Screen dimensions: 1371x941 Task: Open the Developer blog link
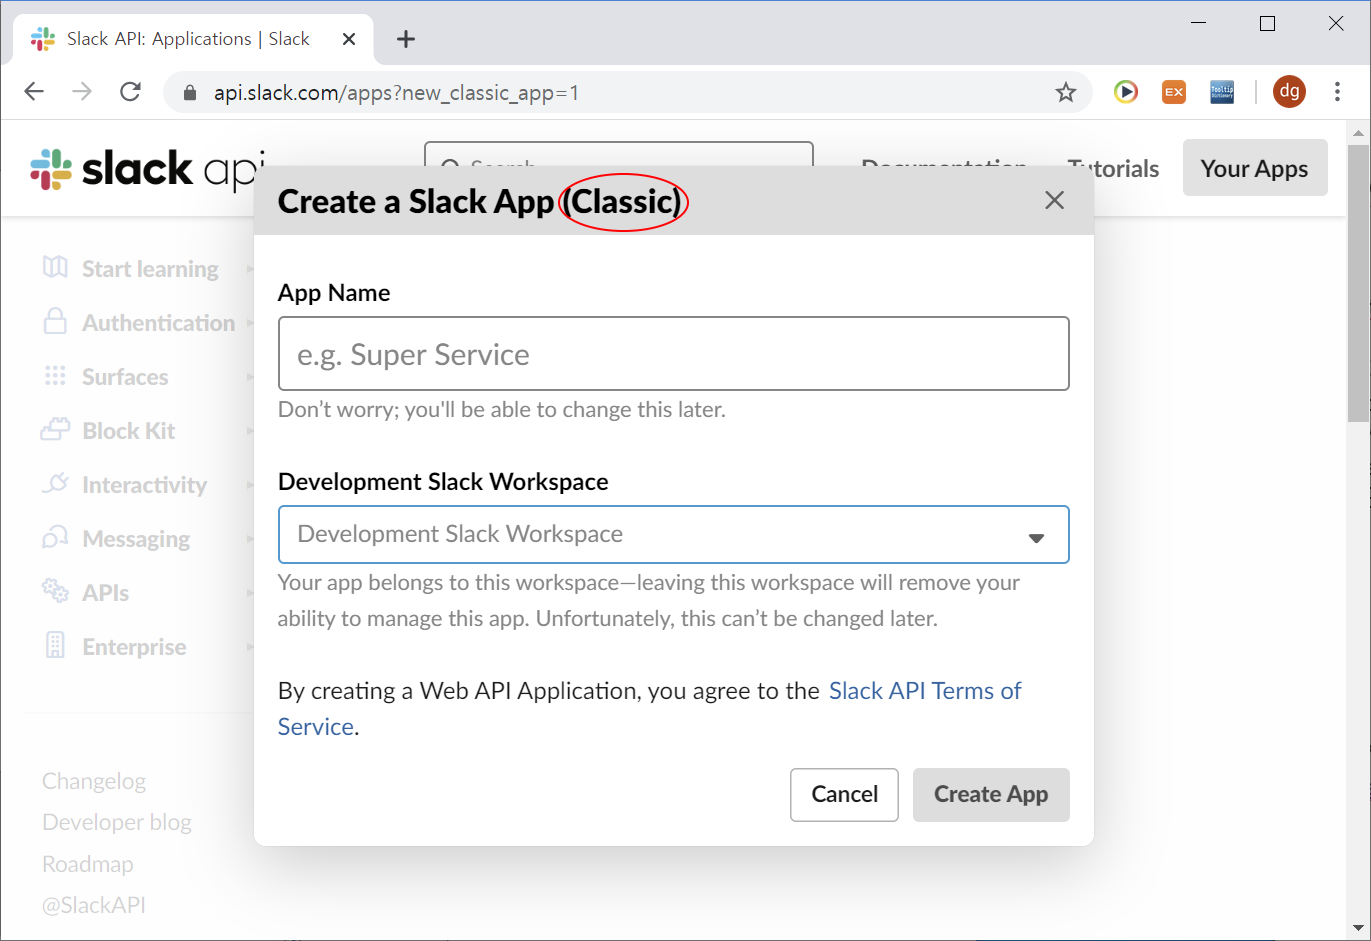[x=117, y=822]
